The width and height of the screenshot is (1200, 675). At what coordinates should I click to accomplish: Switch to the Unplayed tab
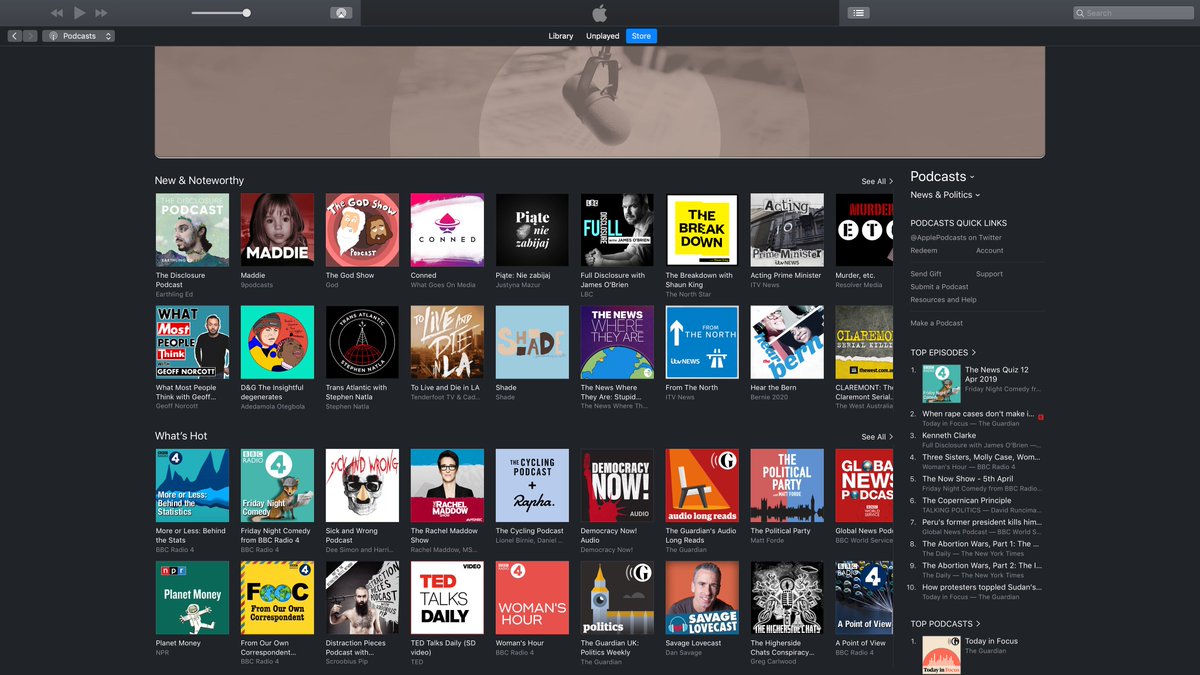(x=603, y=36)
